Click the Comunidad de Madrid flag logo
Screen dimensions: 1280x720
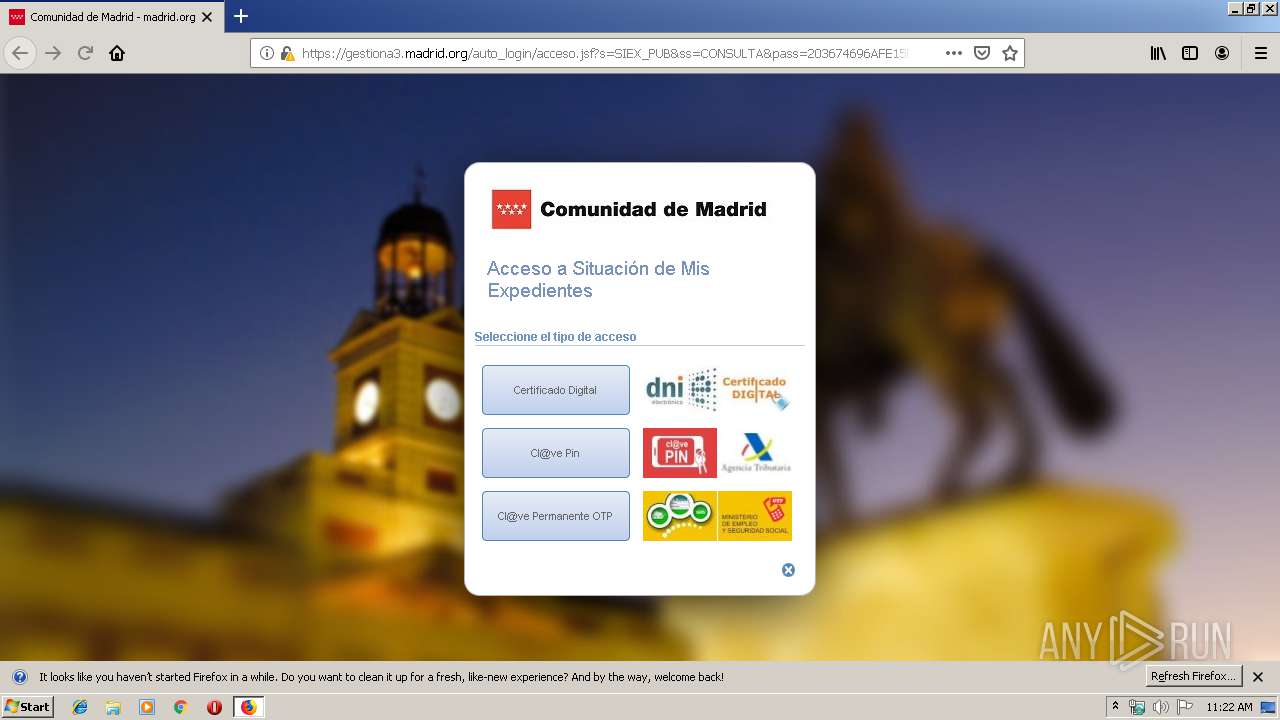coord(511,209)
